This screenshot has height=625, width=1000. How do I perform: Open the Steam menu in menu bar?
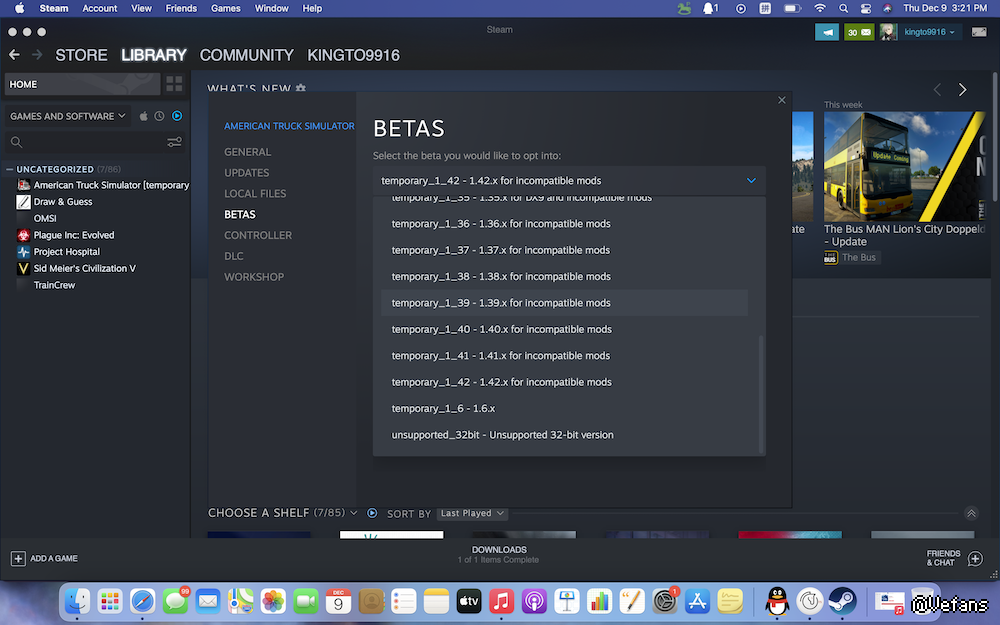click(54, 8)
